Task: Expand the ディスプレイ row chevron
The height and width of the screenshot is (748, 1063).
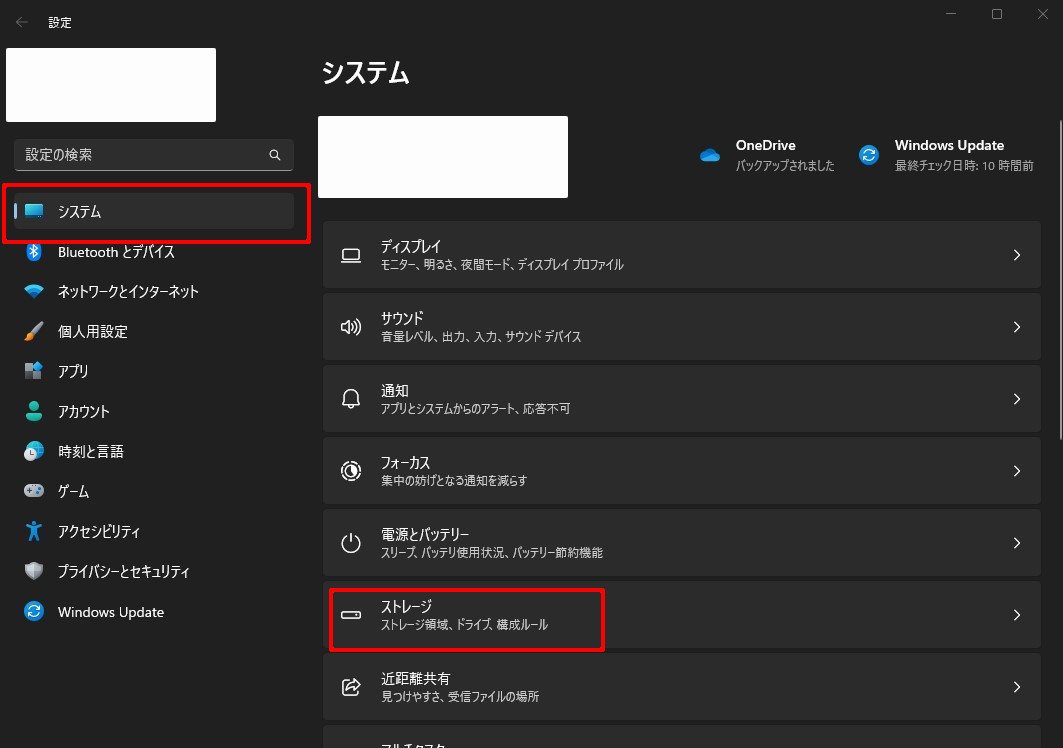Action: pyautogui.click(x=1016, y=255)
